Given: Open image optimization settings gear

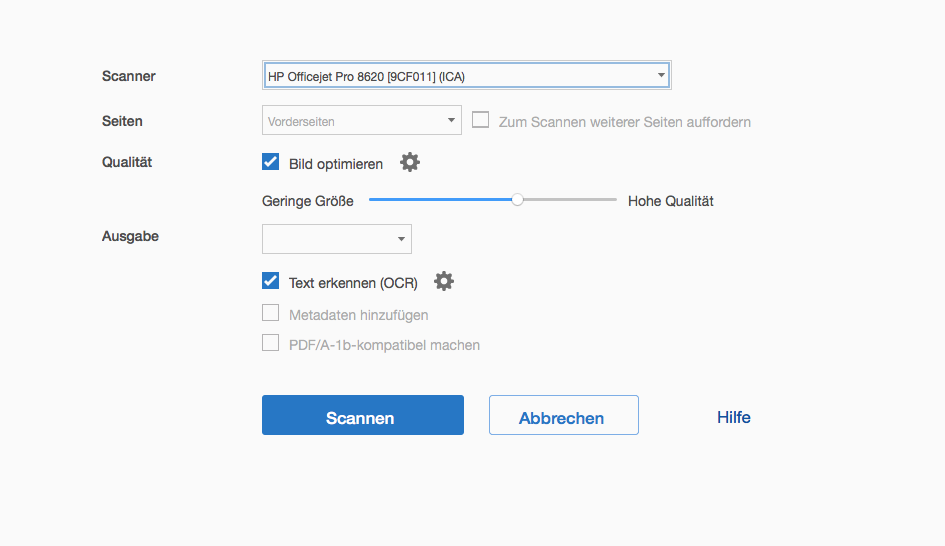Looking at the screenshot, I should [410, 162].
